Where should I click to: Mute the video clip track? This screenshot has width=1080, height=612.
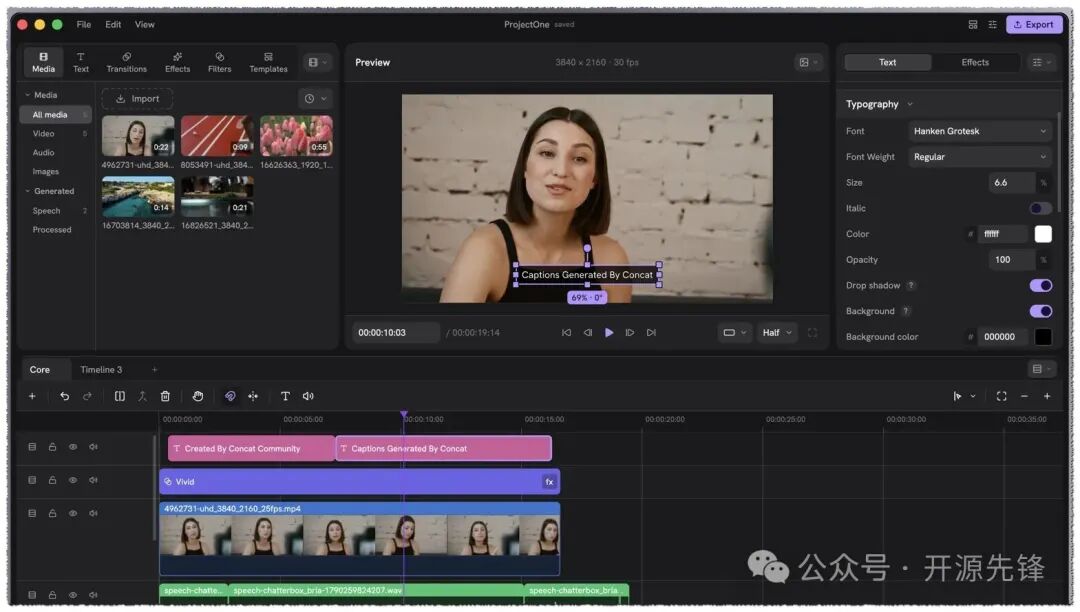pyautogui.click(x=93, y=514)
